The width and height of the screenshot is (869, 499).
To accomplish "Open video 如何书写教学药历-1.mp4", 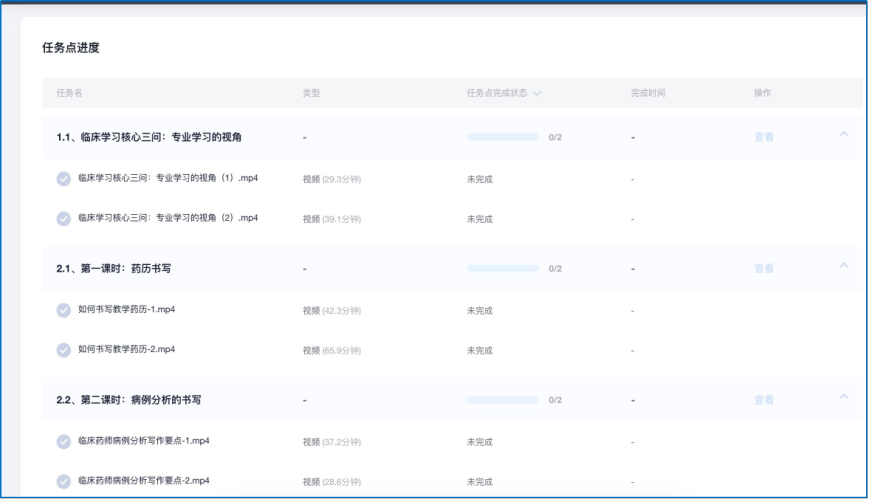I will point(133,310).
